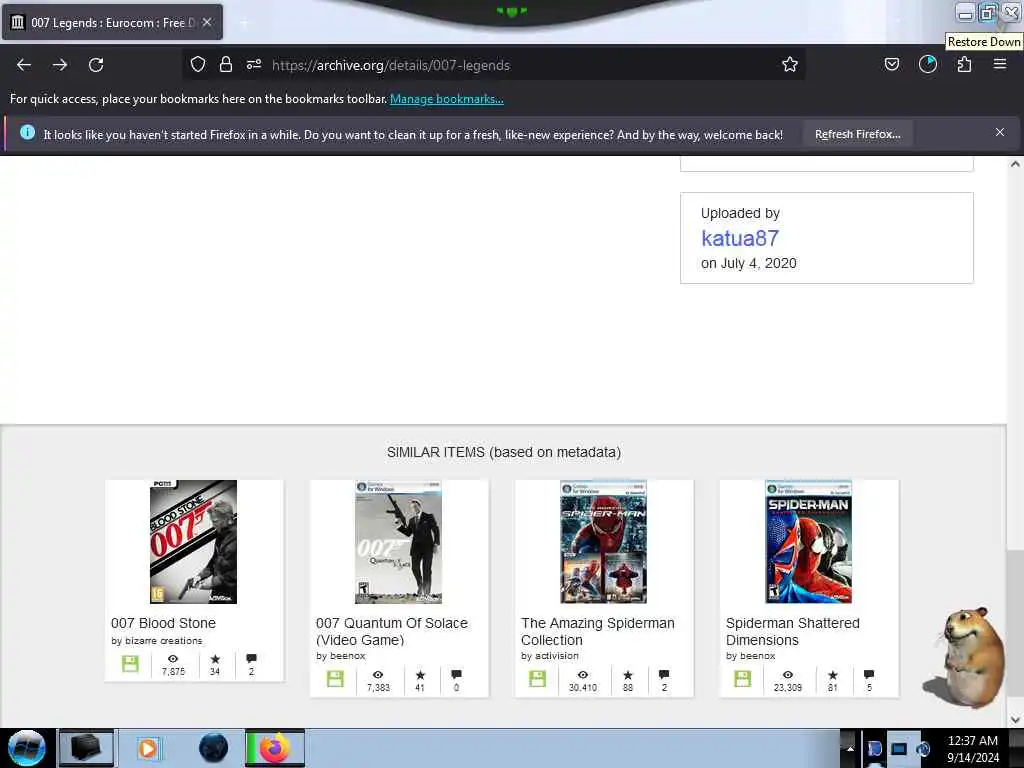Bookmark this page with the star icon
This screenshot has height=768, width=1024.
pos(790,65)
